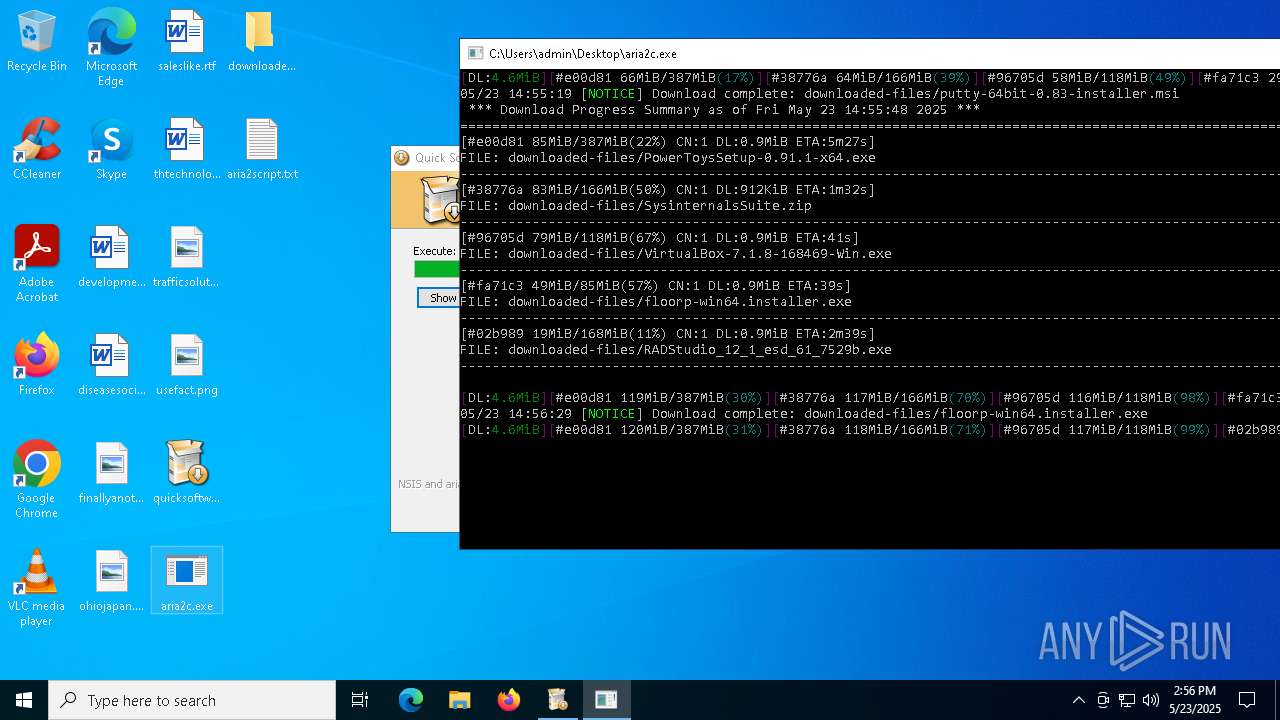
Task: Select the Google Chrome shortcut
Action: [37, 480]
